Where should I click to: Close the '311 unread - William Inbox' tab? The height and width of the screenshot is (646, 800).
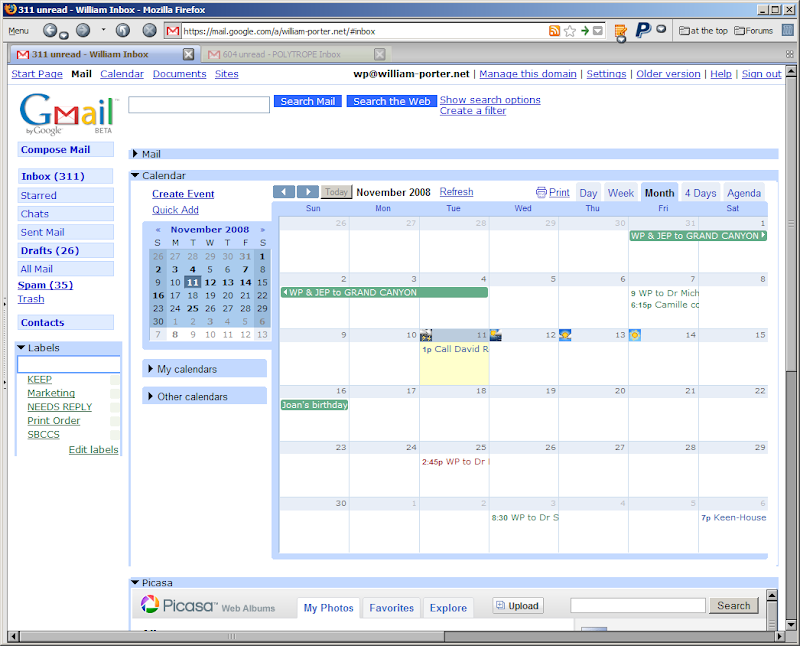188,54
